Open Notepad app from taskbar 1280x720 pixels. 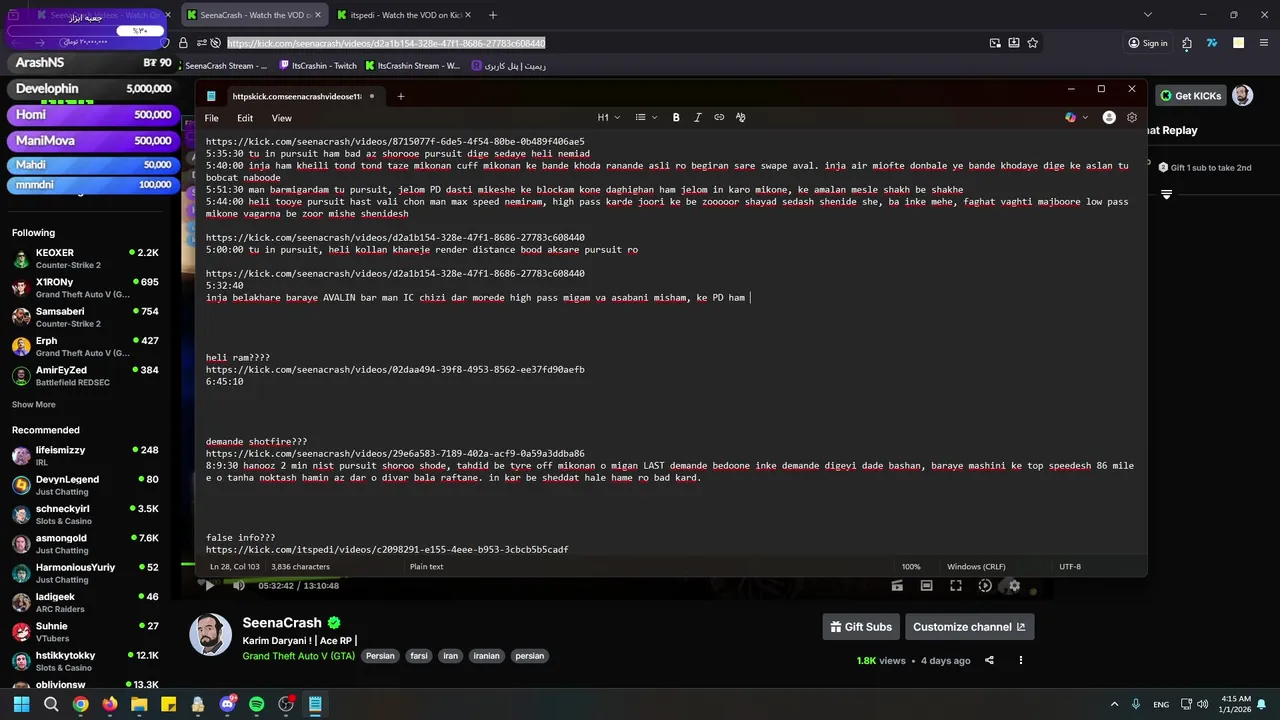coord(315,704)
